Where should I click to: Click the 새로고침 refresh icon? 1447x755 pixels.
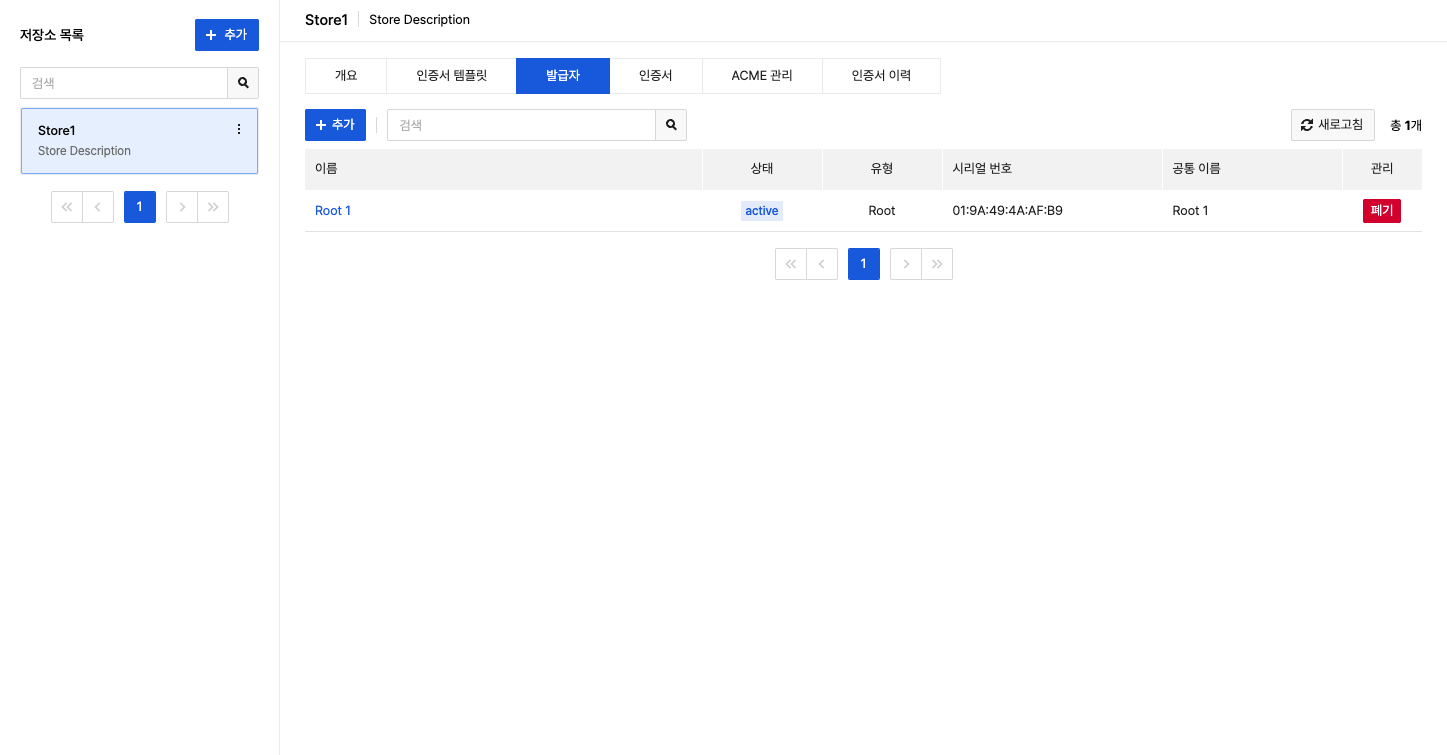tap(1307, 124)
